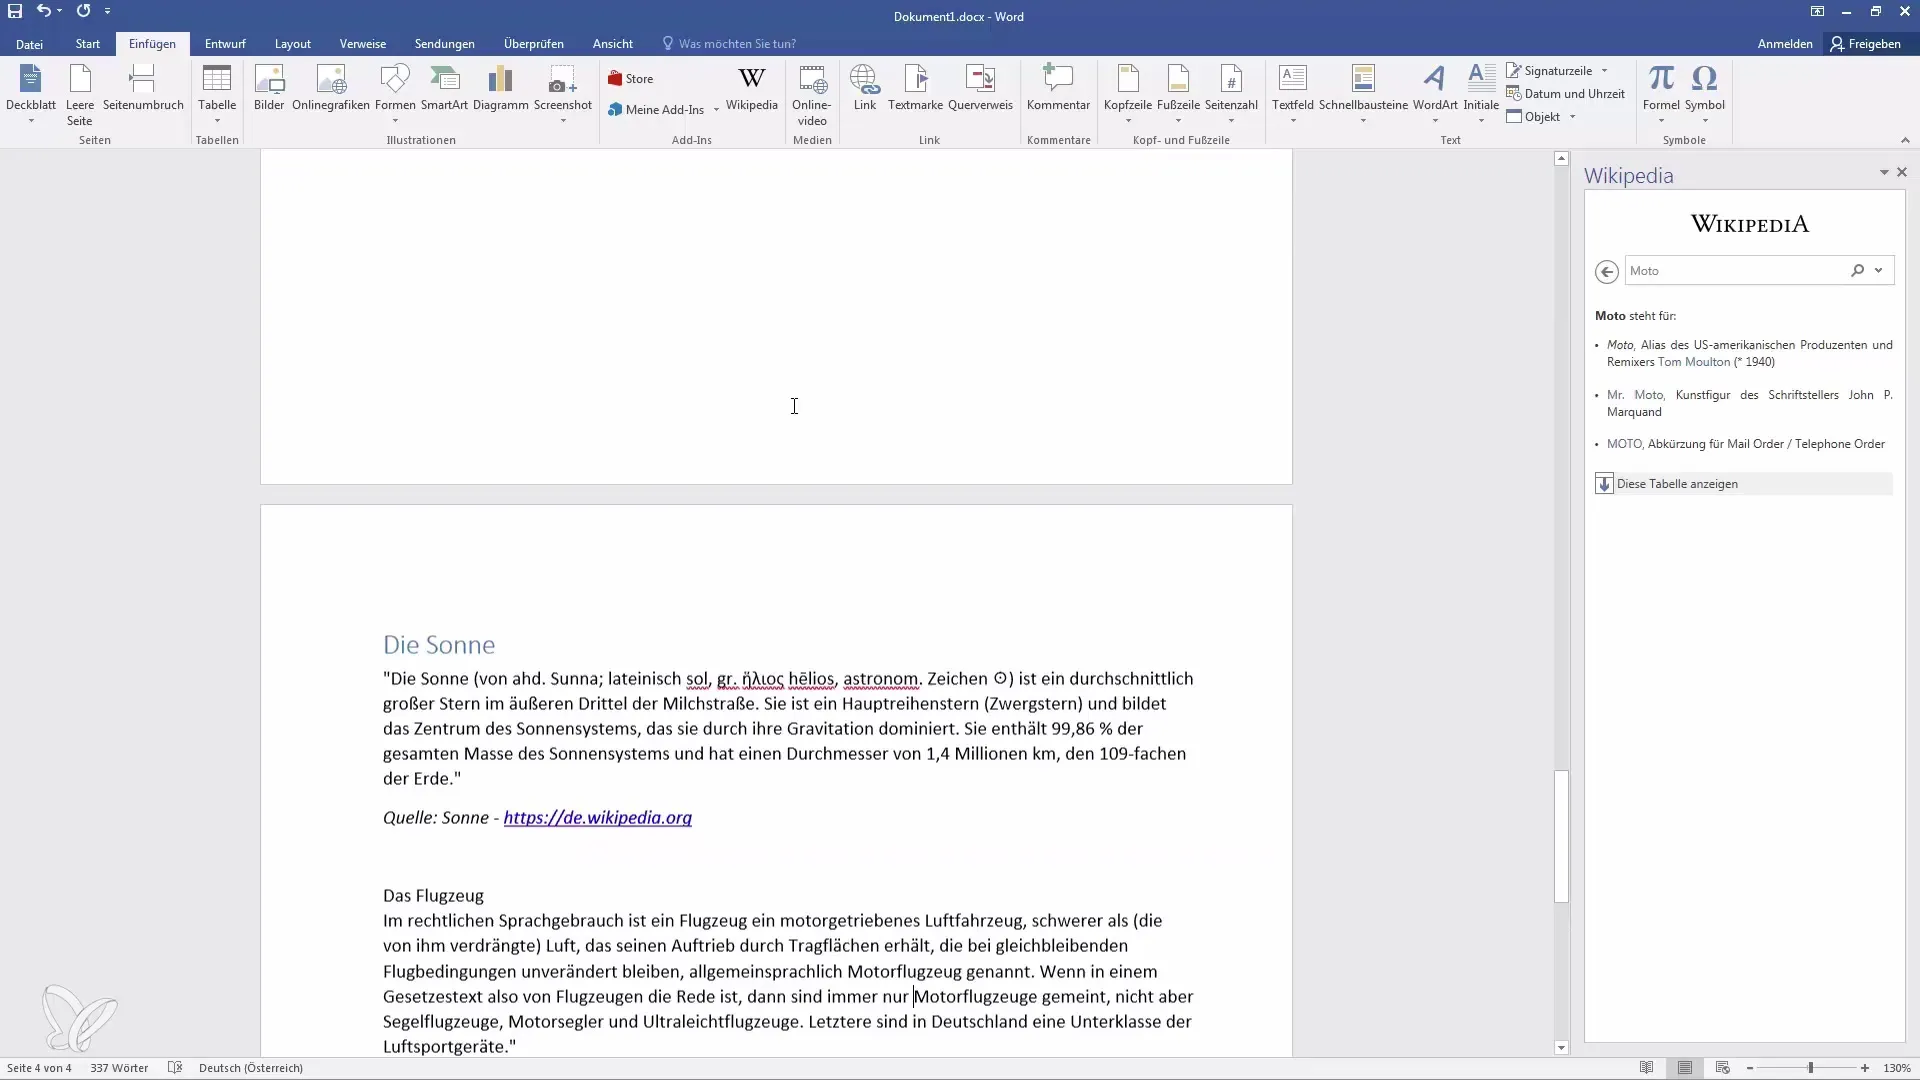Expand the Onlinegrafiken dropdown arrow
Screen dimensions: 1920x1080
(x=330, y=119)
